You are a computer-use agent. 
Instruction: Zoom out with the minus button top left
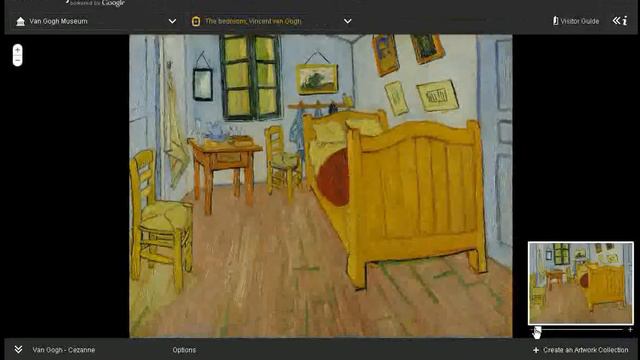[18, 61]
